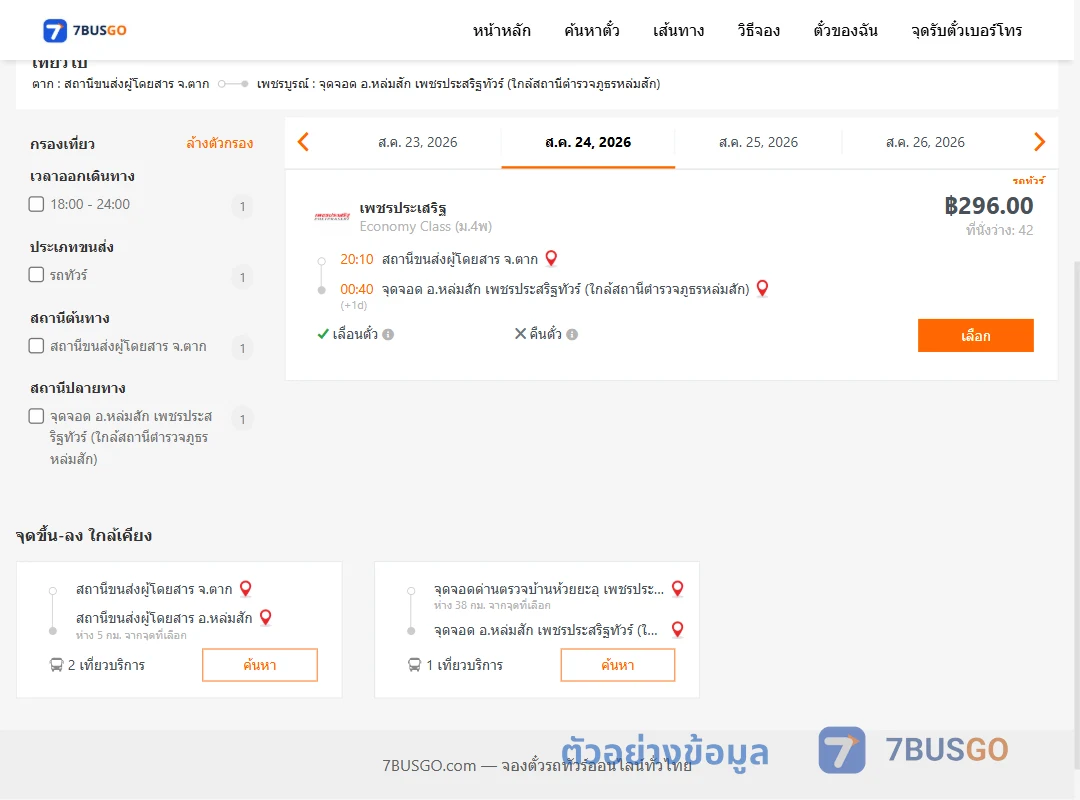Click the X mark beside คืนตั๋ว

point(521,334)
